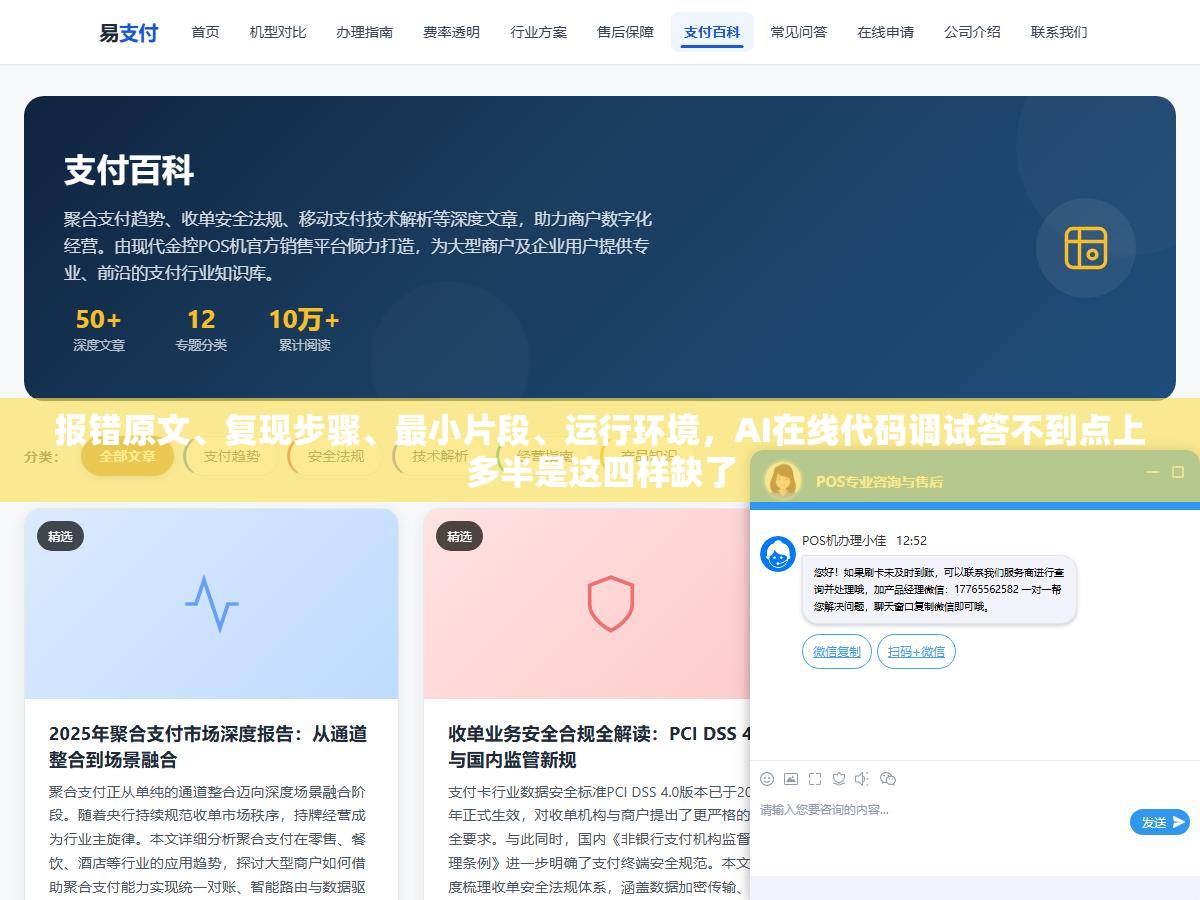The width and height of the screenshot is (1200, 900).
Task: Click the 聚合支付 article summary paragraph
Action: click(x=208, y=838)
